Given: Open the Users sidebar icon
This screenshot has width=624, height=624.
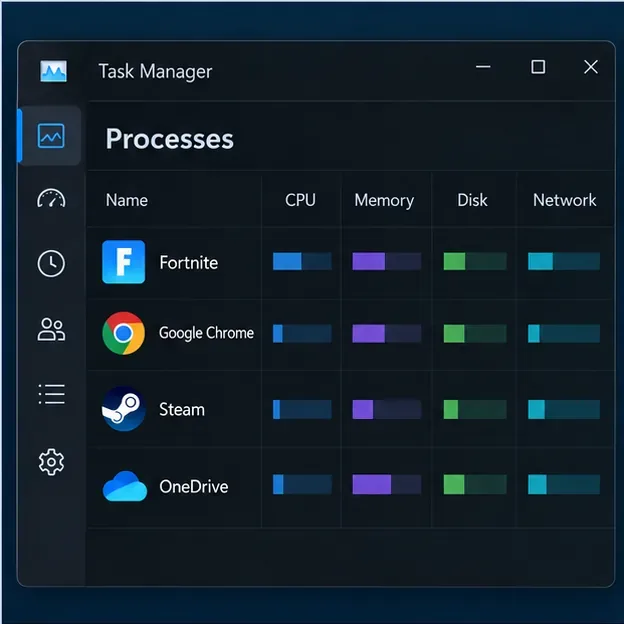Looking at the screenshot, I should 51,330.
